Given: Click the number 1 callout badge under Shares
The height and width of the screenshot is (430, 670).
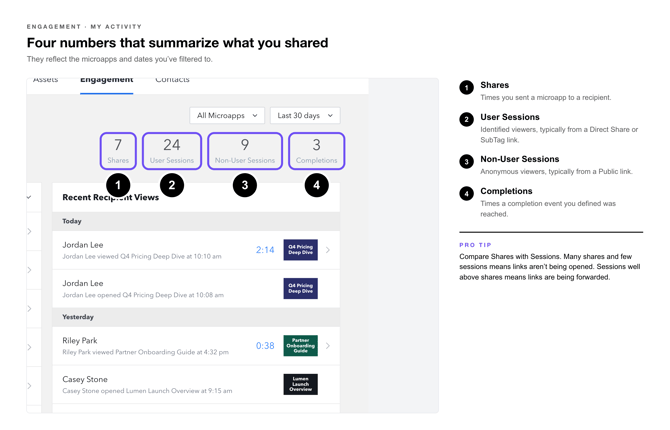Looking at the screenshot, I should 118,185.
